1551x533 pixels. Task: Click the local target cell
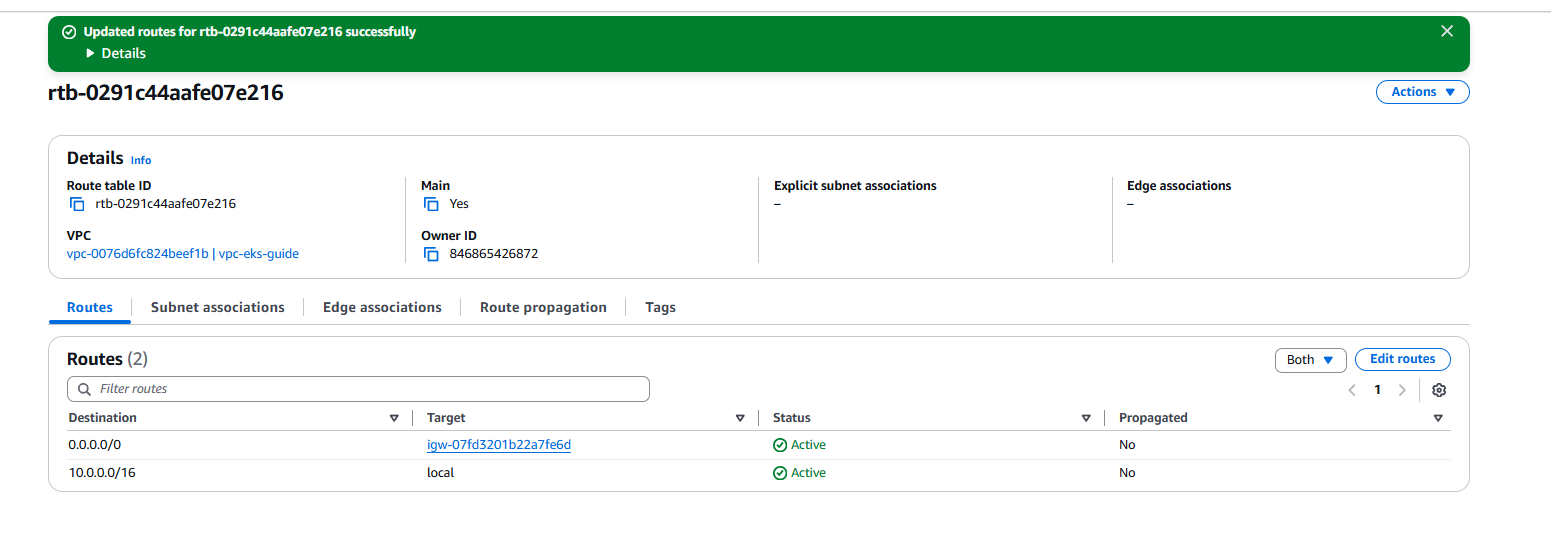[440, 473]
